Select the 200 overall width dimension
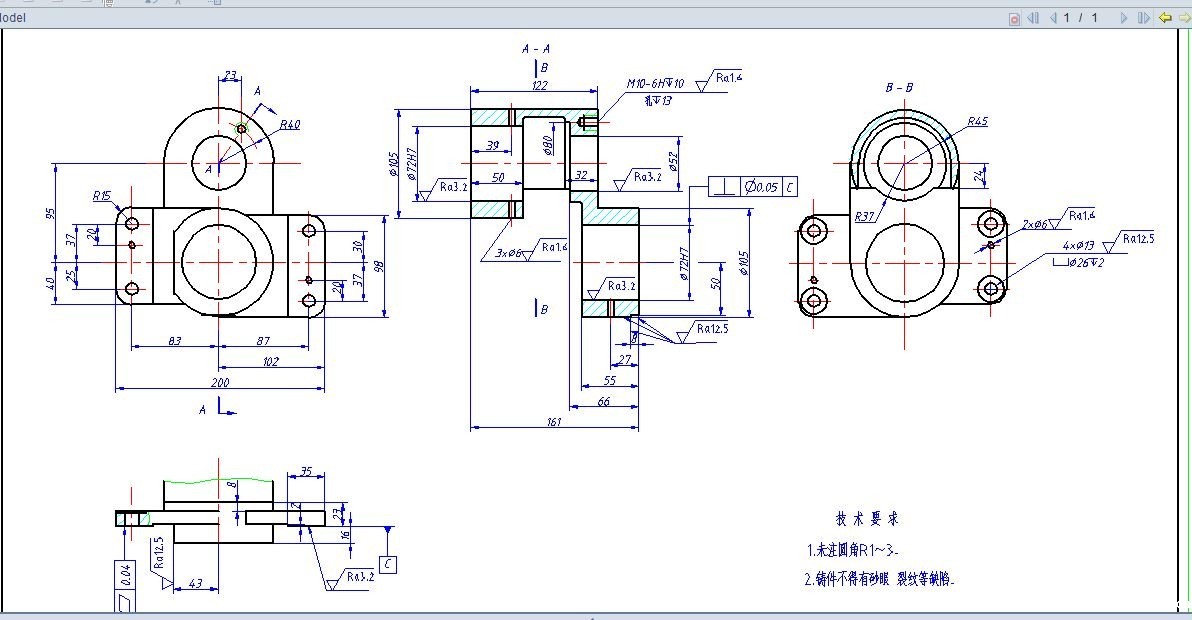This screenshot has height=620, width=1192. coord(219,382)
